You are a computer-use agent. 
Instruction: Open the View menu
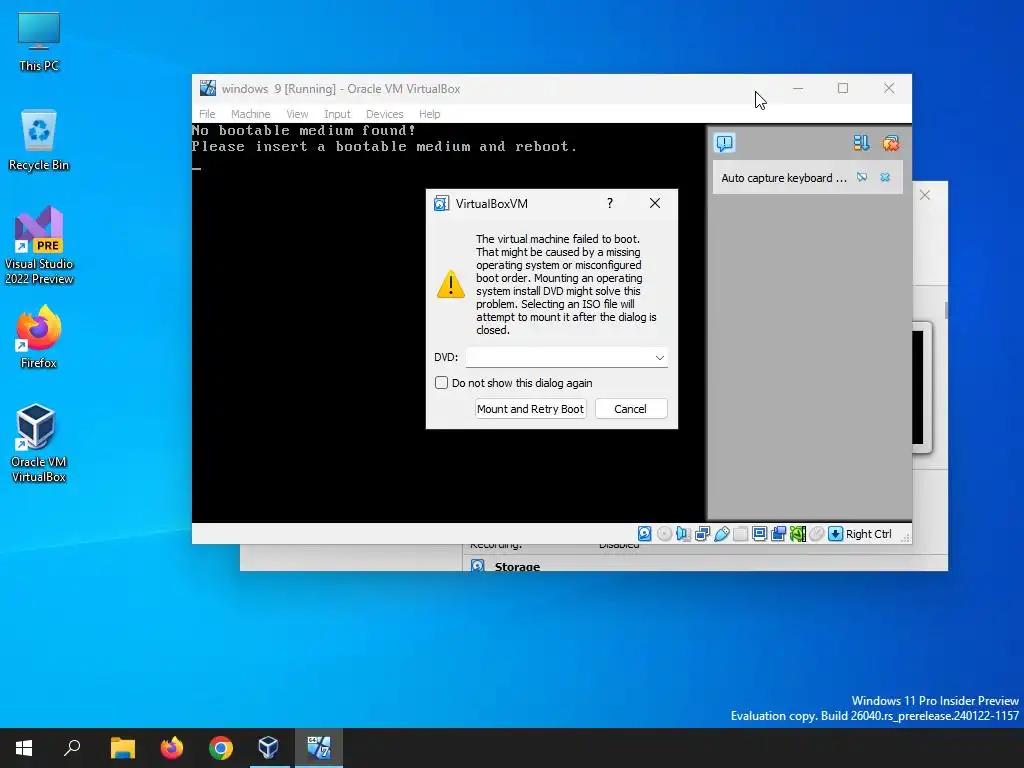pos(297,114)
